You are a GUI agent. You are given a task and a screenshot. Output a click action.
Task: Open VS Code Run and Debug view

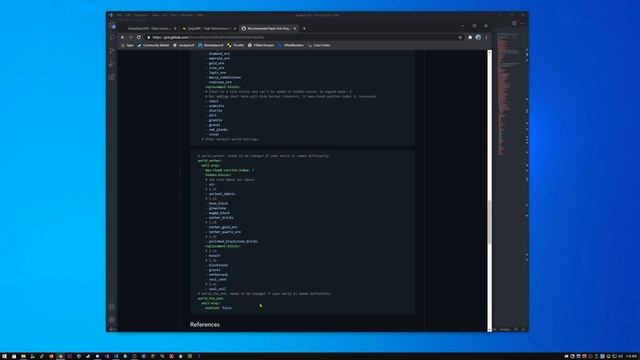pyautogui.click(x=112, y=64)
